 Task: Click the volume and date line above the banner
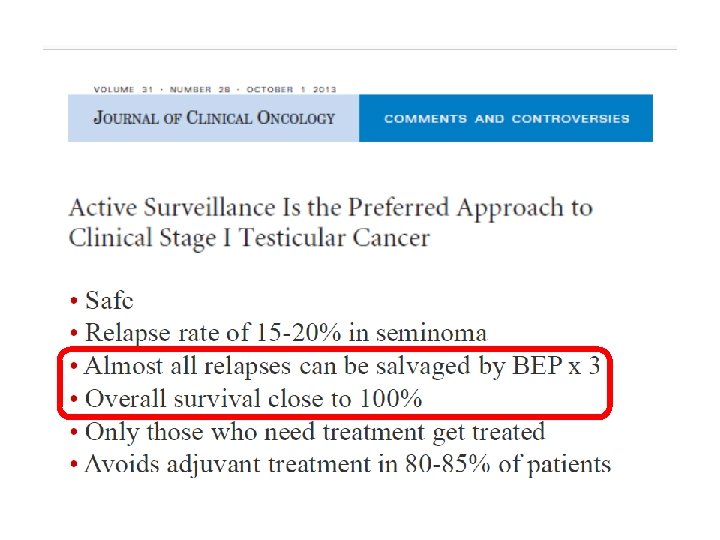tap(215, 89)
